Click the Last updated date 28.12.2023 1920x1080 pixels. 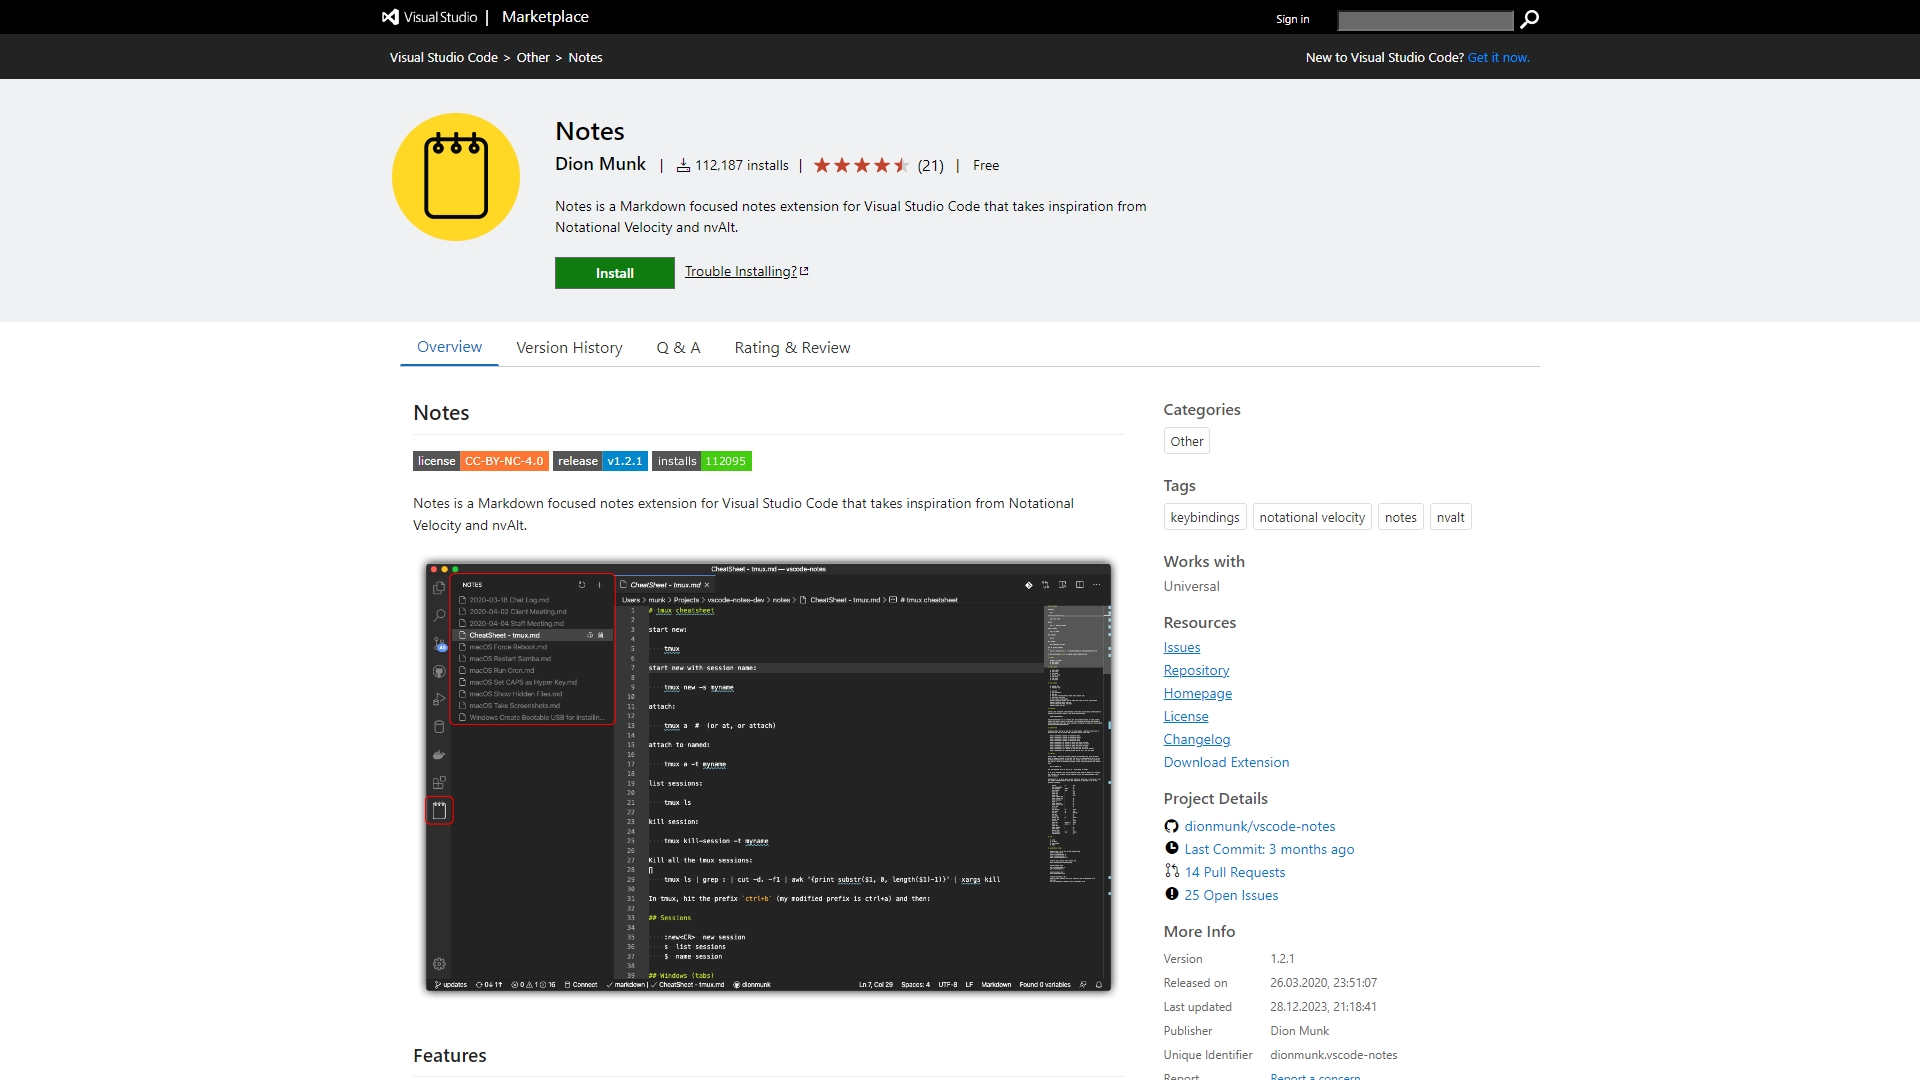coord(1323,1007)
